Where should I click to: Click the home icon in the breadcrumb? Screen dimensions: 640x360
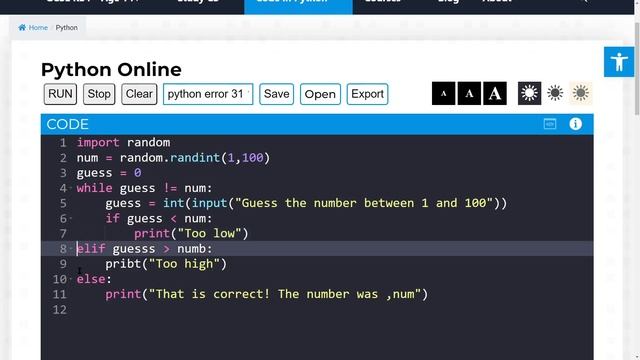22,27
